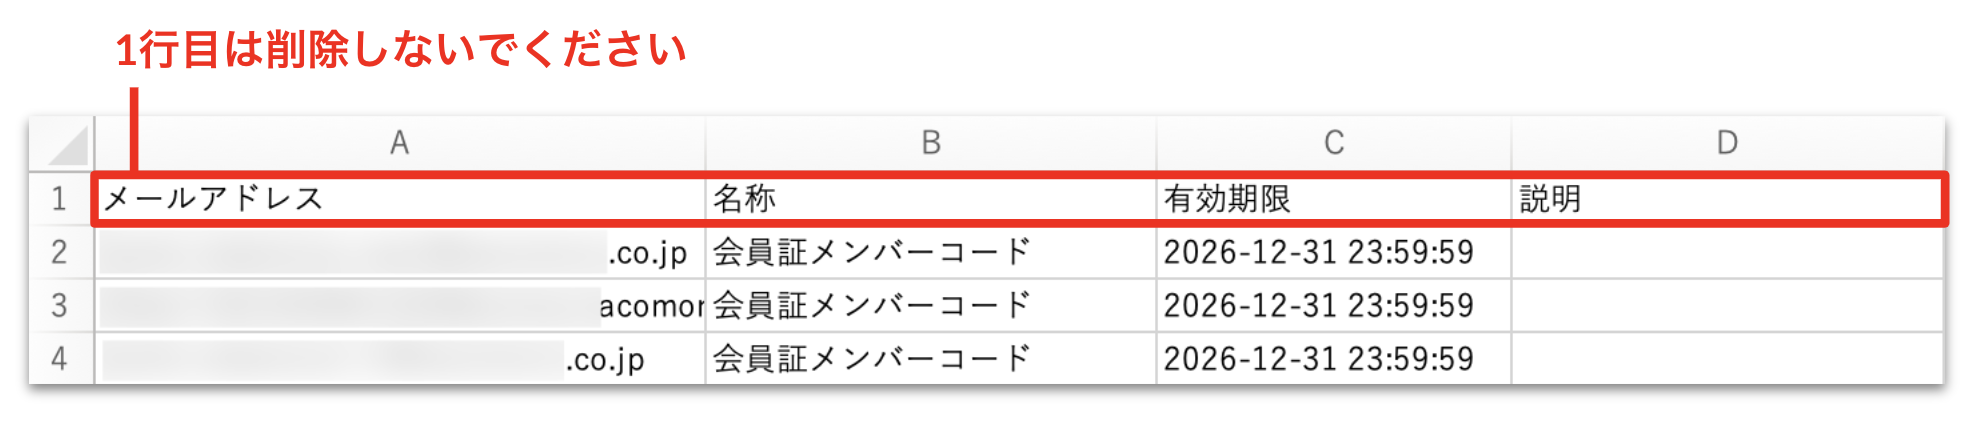Select the empty 説明 cell in row 4
The image size is (1974, 426).
click(1727, 358)
